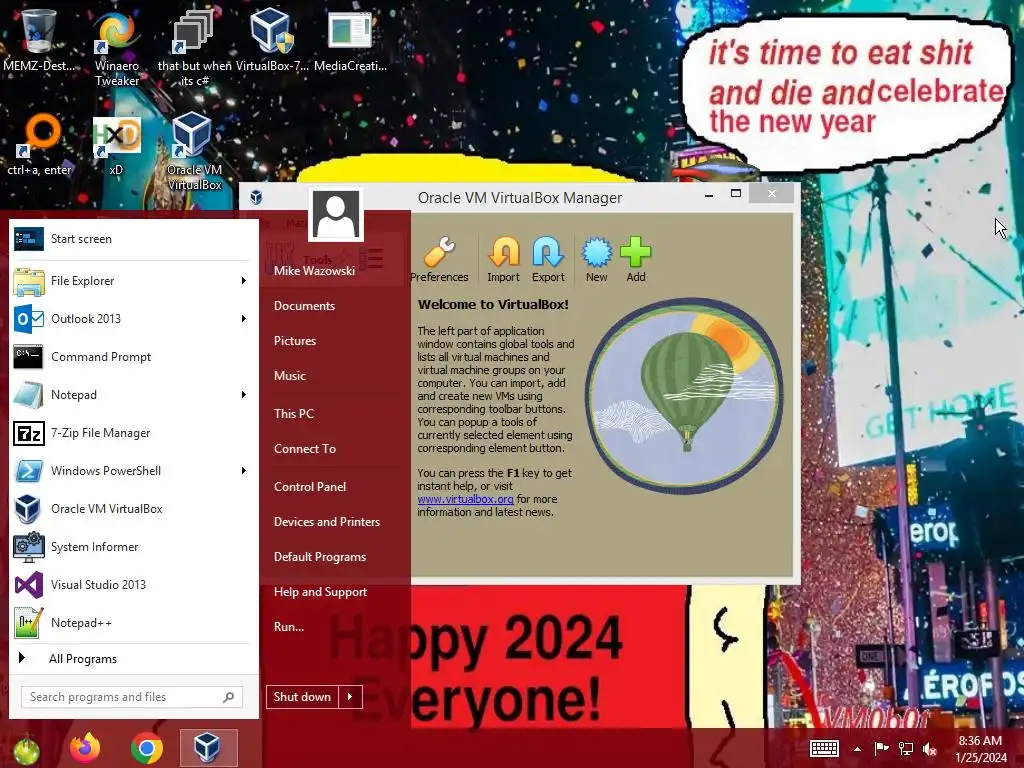Open Help and Support
Image resolution: width=1024 pixels, height=768 pixels.
pyautogui.click(x=321, y=592)
